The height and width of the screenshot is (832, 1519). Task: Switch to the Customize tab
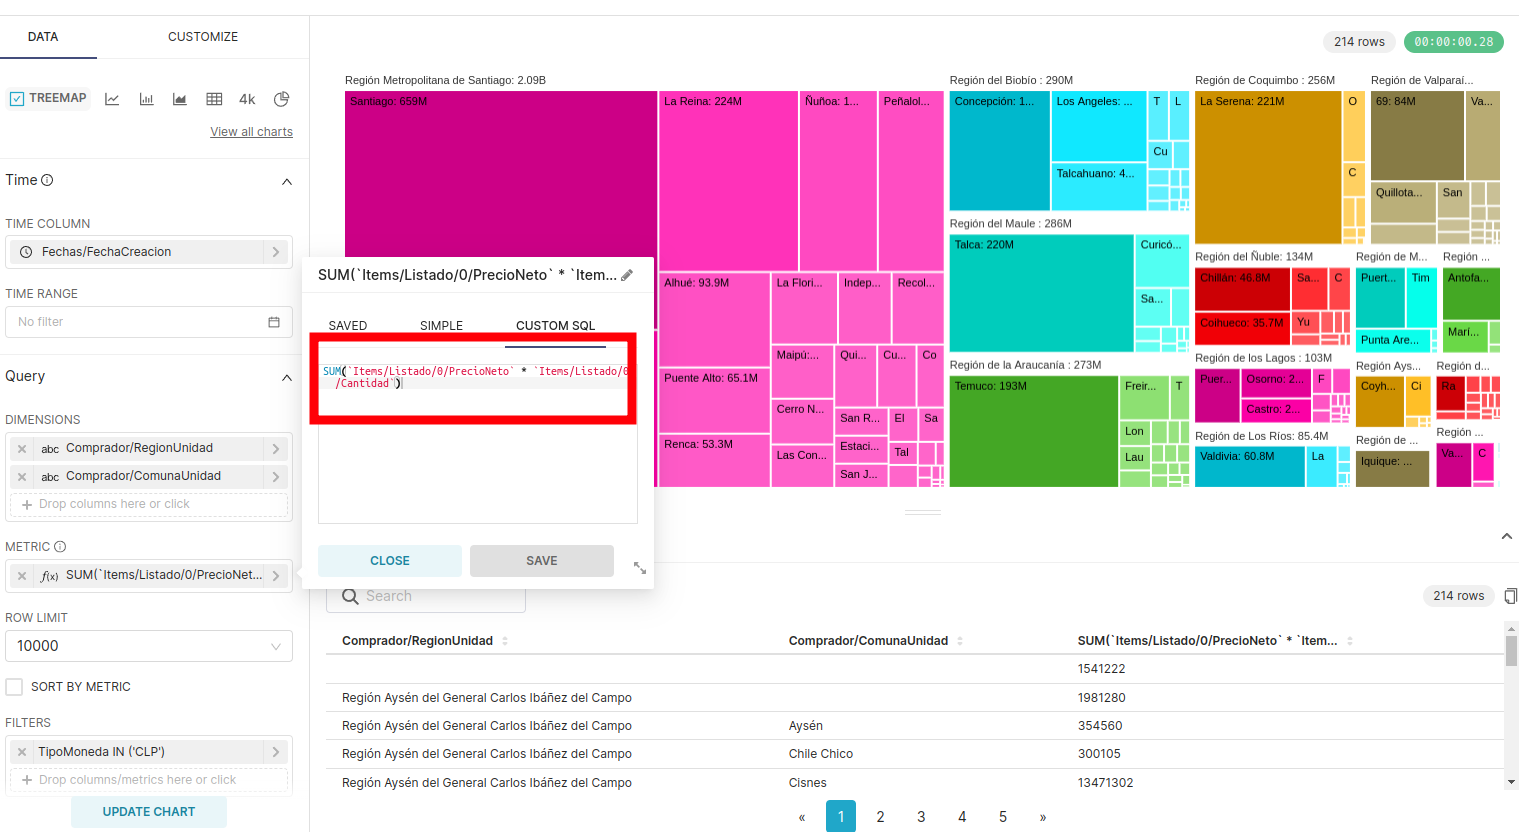203,37
